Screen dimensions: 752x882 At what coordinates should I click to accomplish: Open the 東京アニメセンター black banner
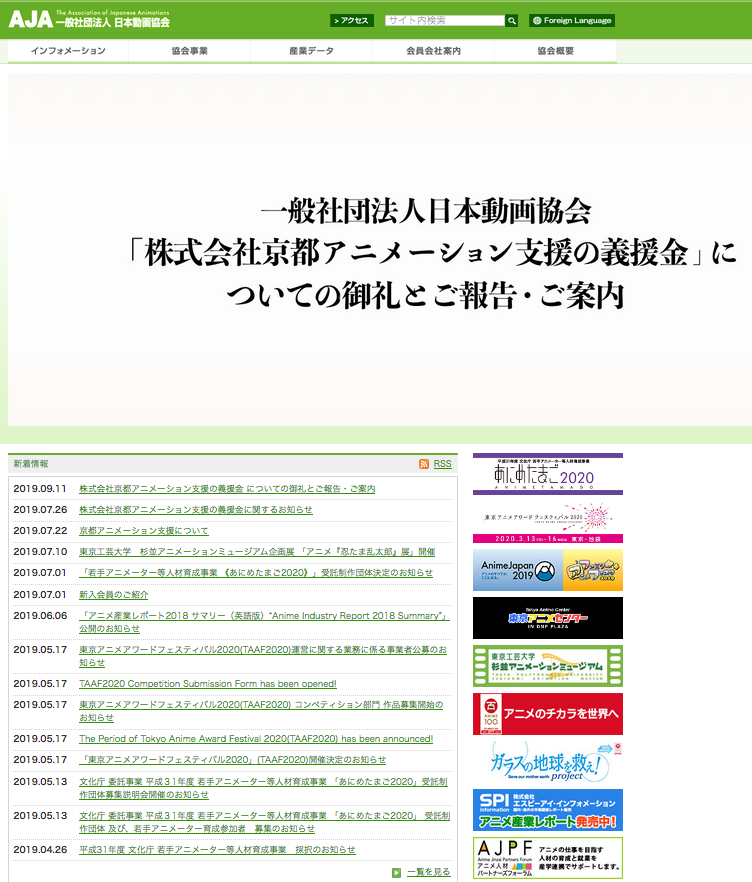548,618
